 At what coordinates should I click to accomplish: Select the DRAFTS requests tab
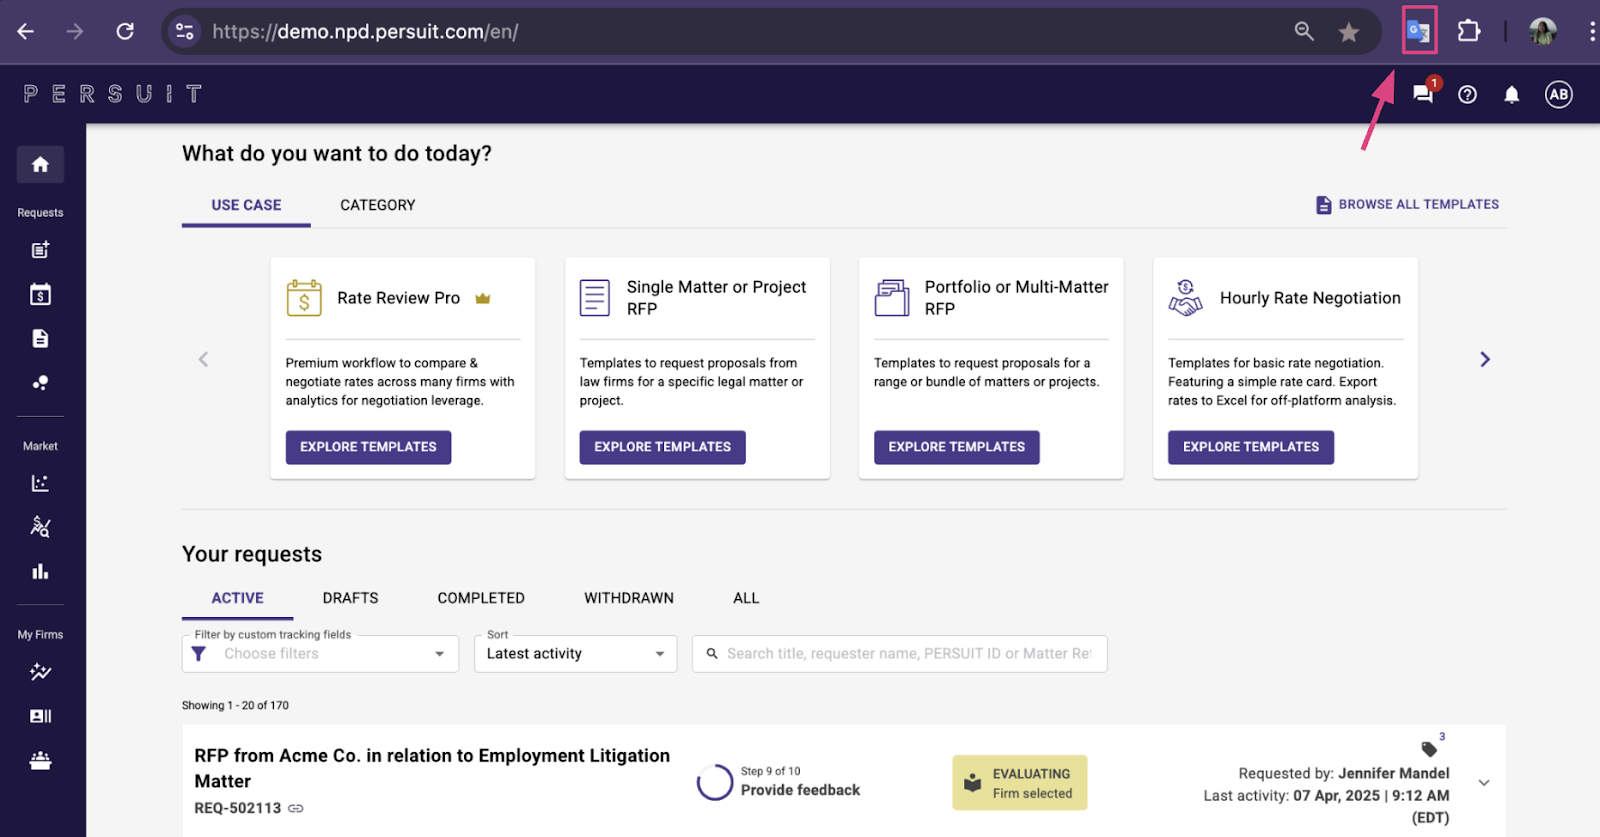[x=350, y=598]
